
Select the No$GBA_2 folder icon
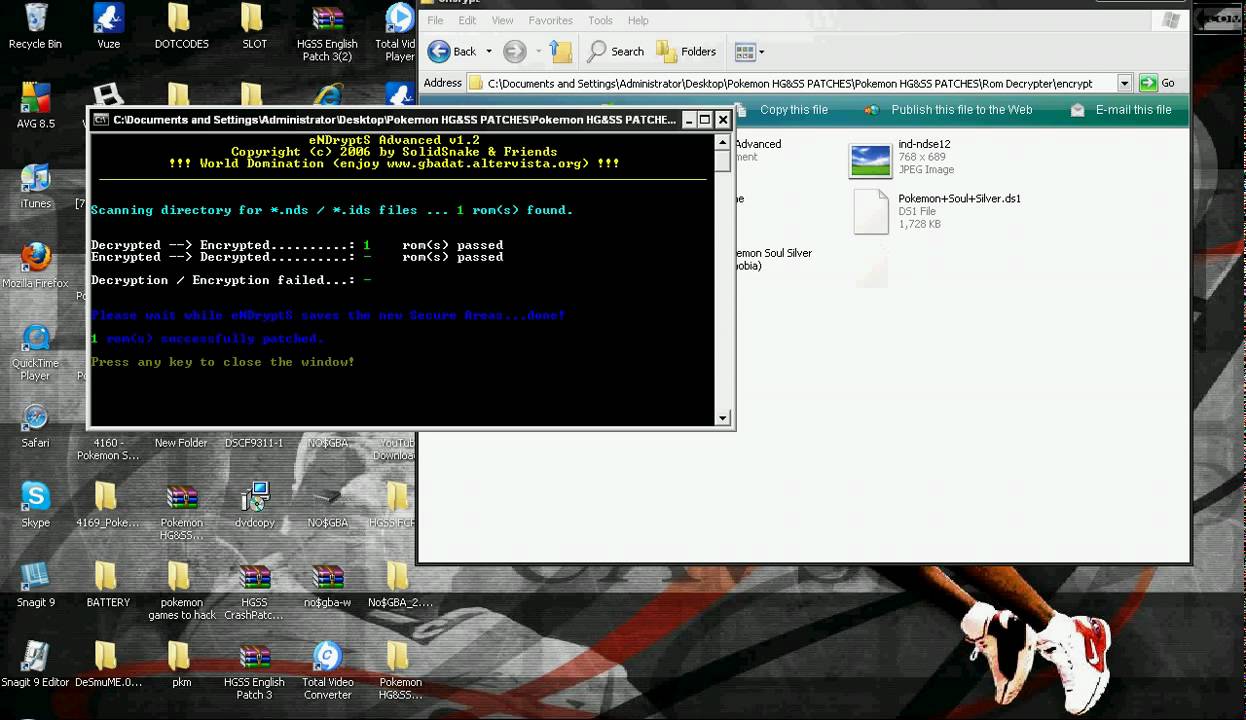[x=399, y=585]
